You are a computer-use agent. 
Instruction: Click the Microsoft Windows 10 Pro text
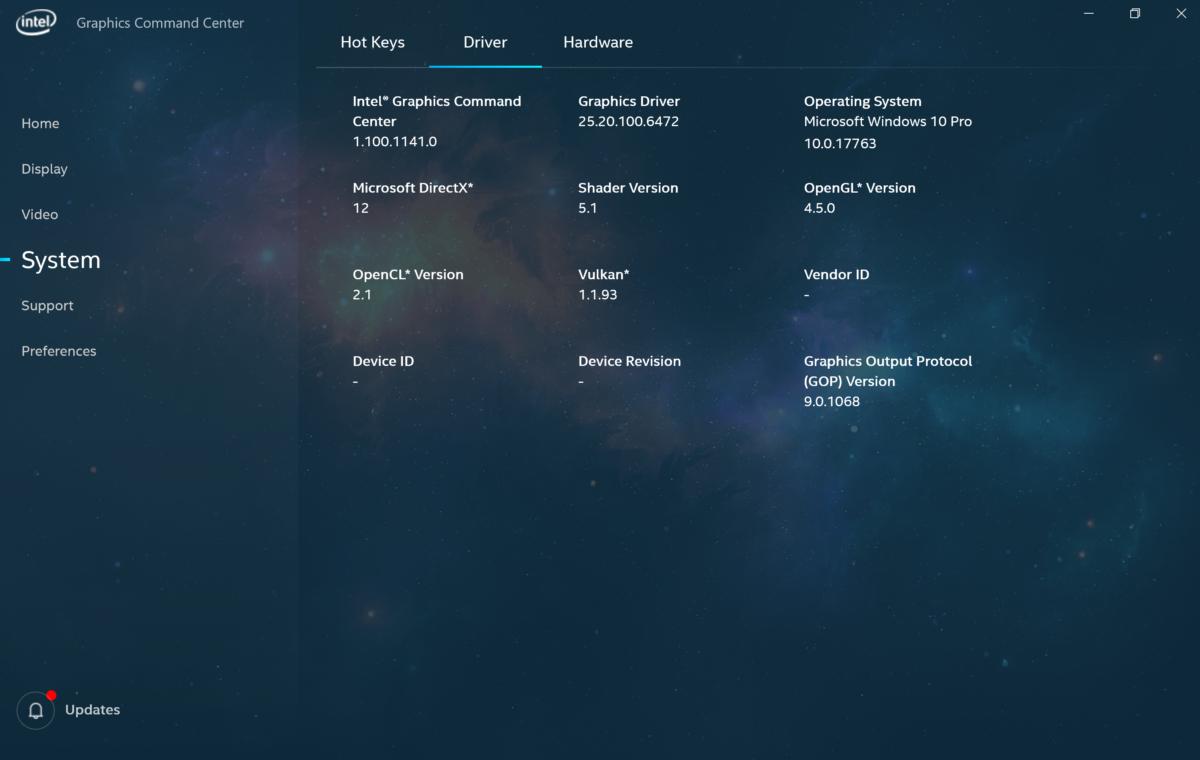click(x=888, y=122)
